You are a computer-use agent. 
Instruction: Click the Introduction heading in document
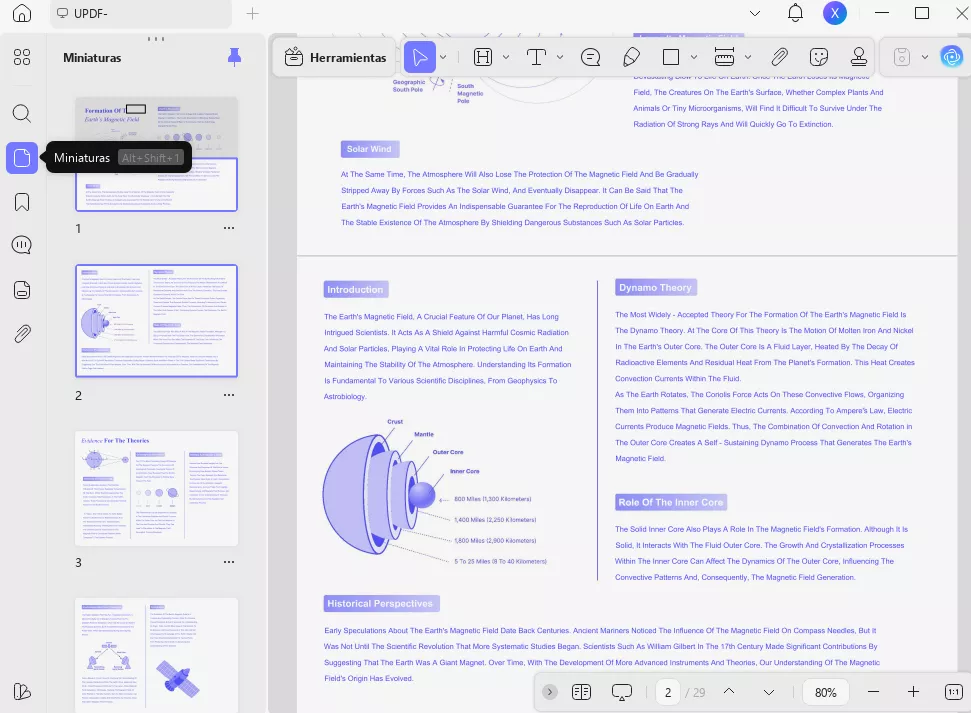pos(355,289)
